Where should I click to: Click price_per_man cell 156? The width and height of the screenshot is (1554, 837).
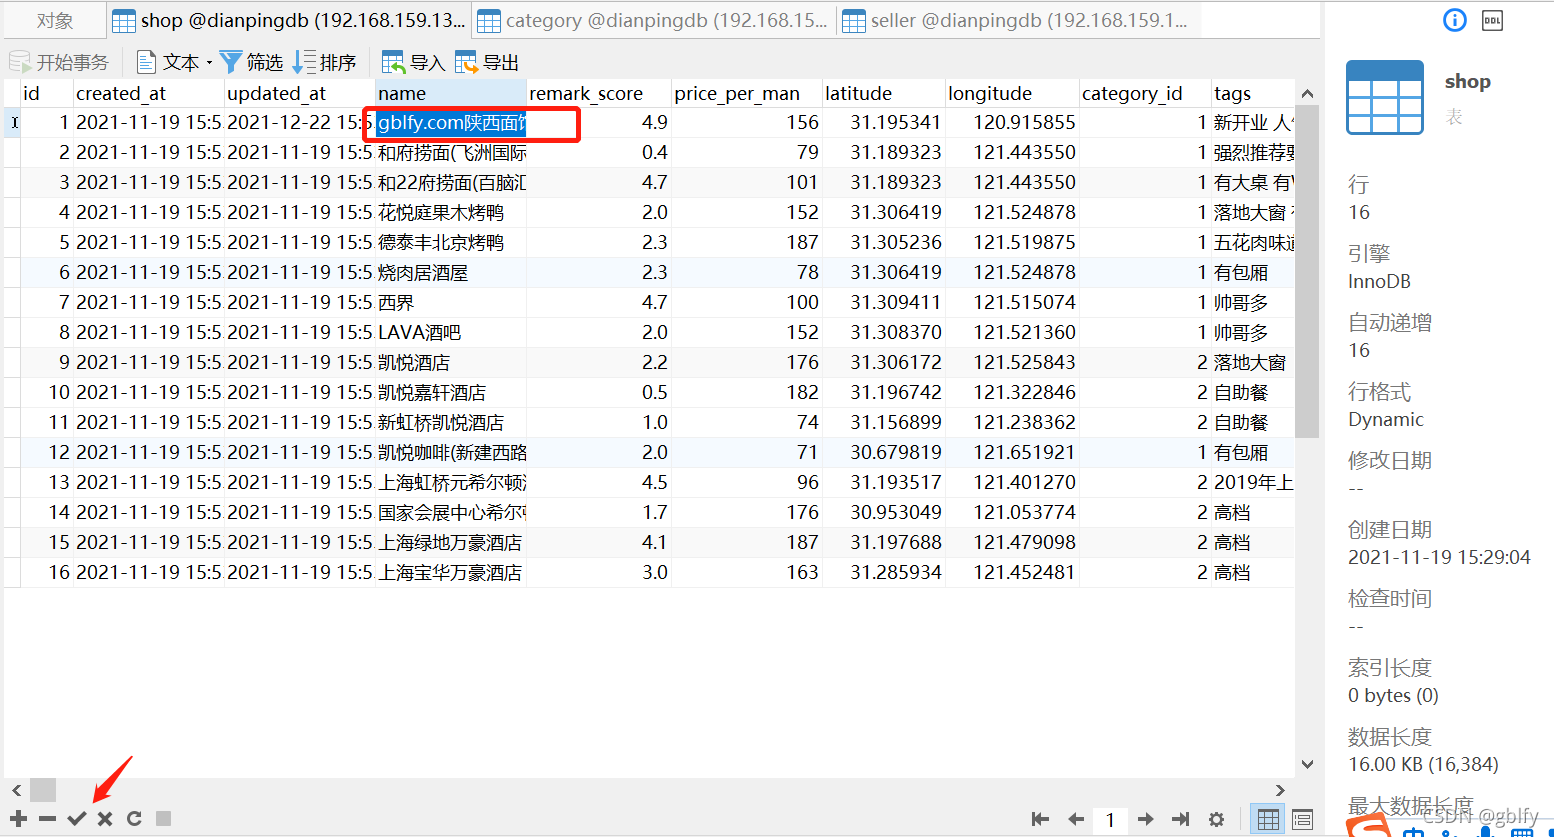pos(747,123)
